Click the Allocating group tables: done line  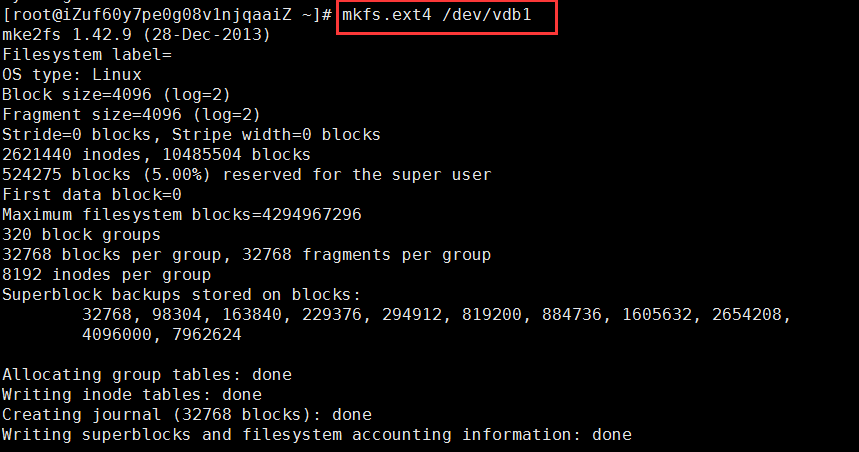point(147,375)
